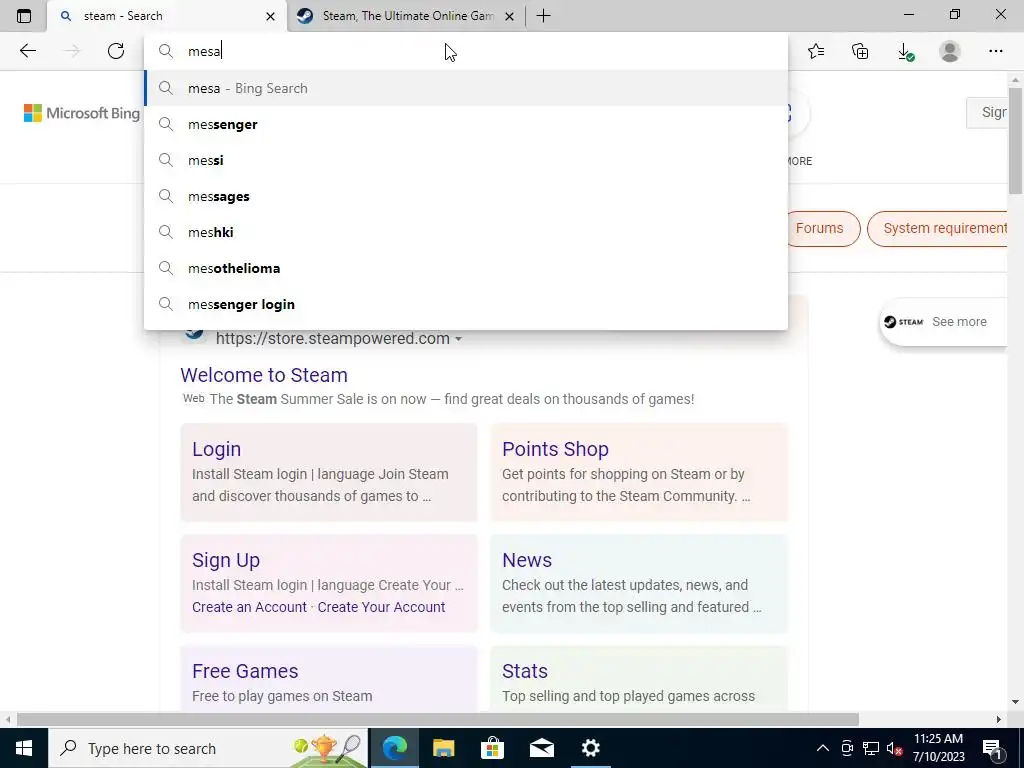Screen dimensions: 1024x768
Task: Open the Stats sitelink
Action: point(525,671)
